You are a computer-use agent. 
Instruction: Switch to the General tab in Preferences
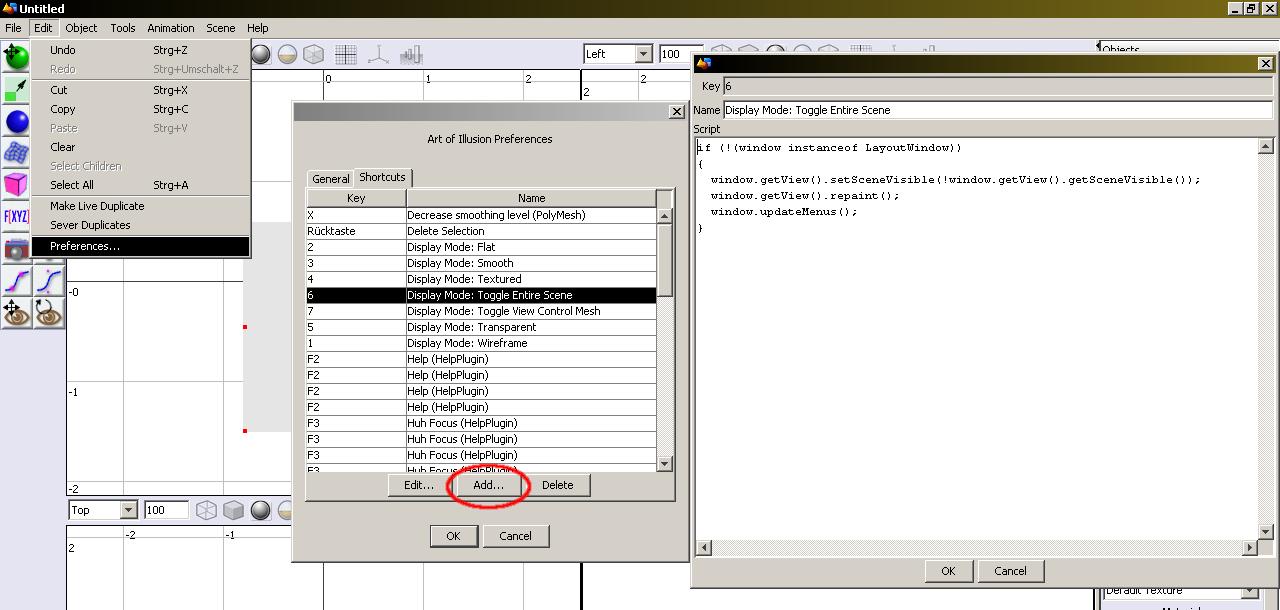tap(330, 179)
